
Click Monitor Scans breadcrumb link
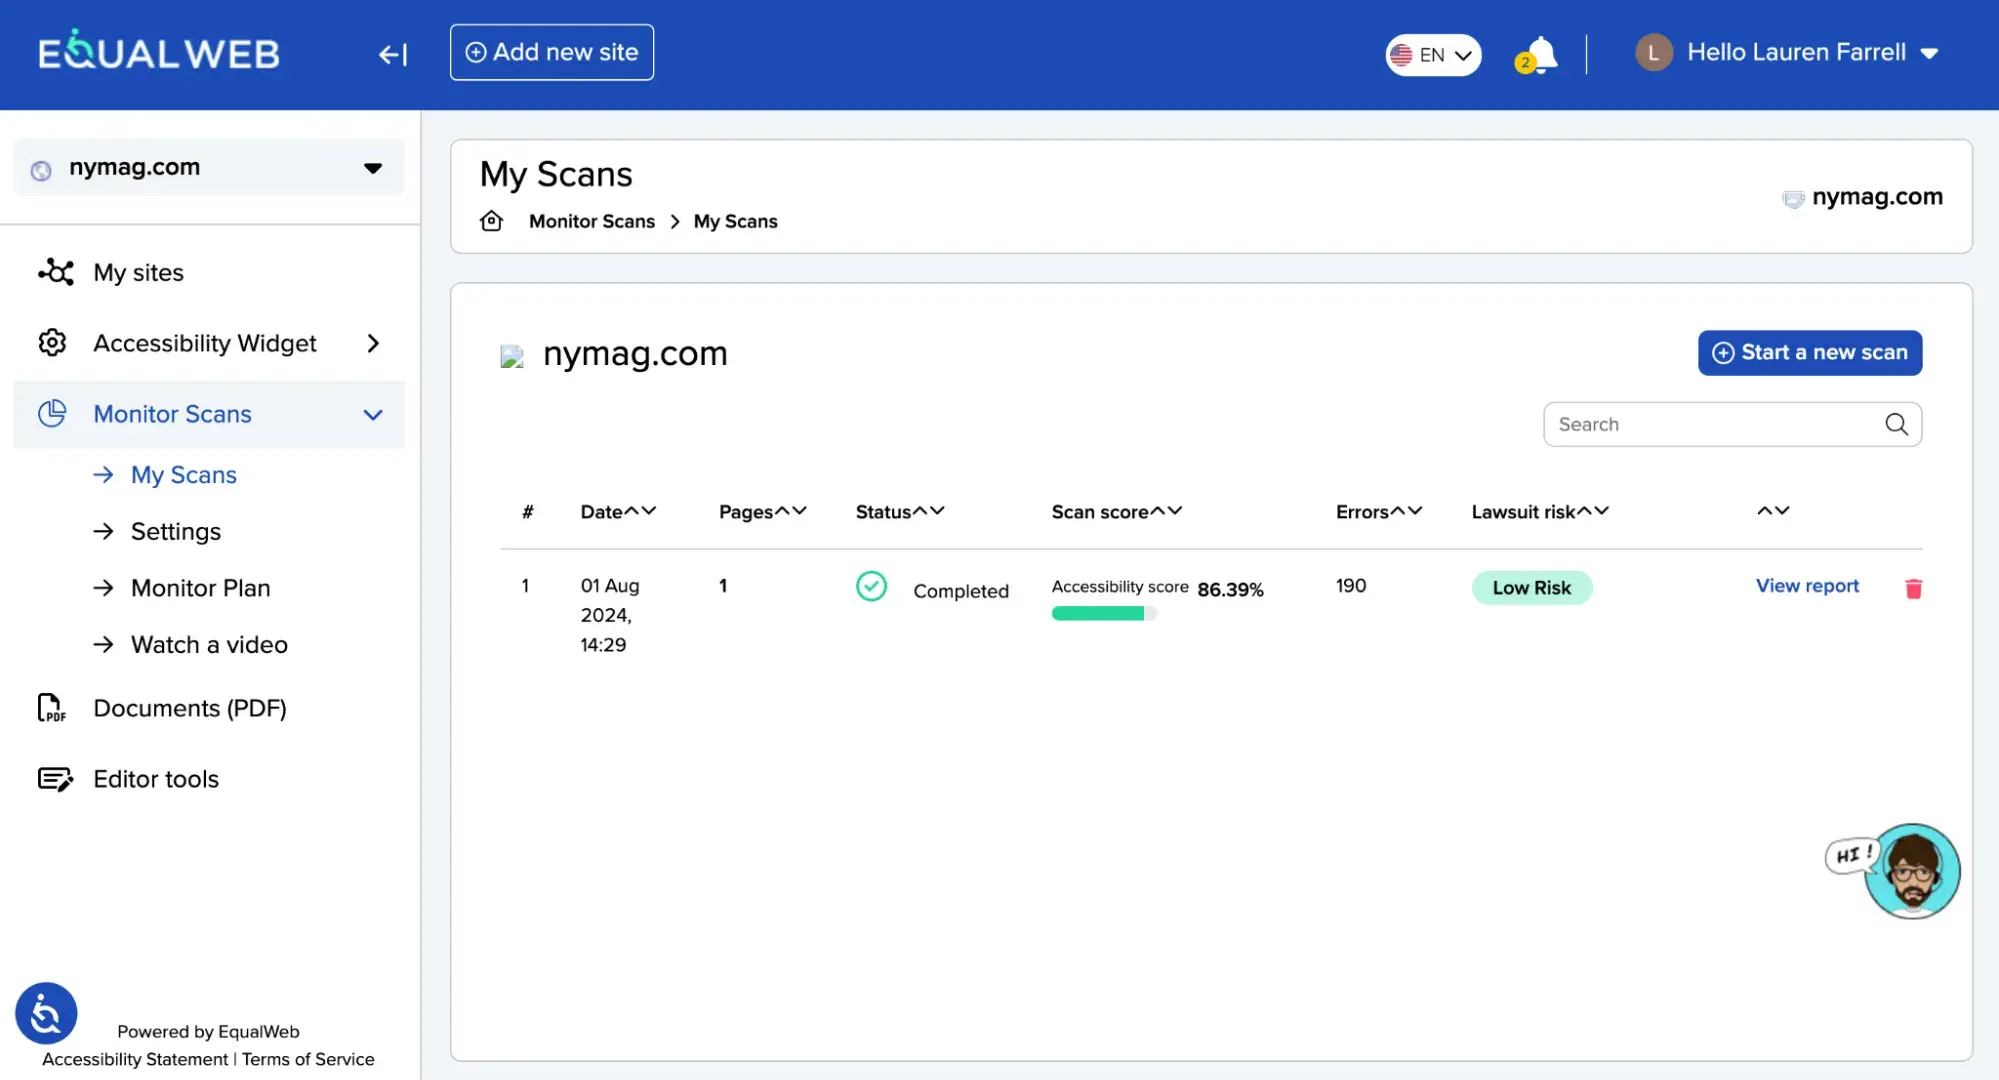[x=592, y=221]
